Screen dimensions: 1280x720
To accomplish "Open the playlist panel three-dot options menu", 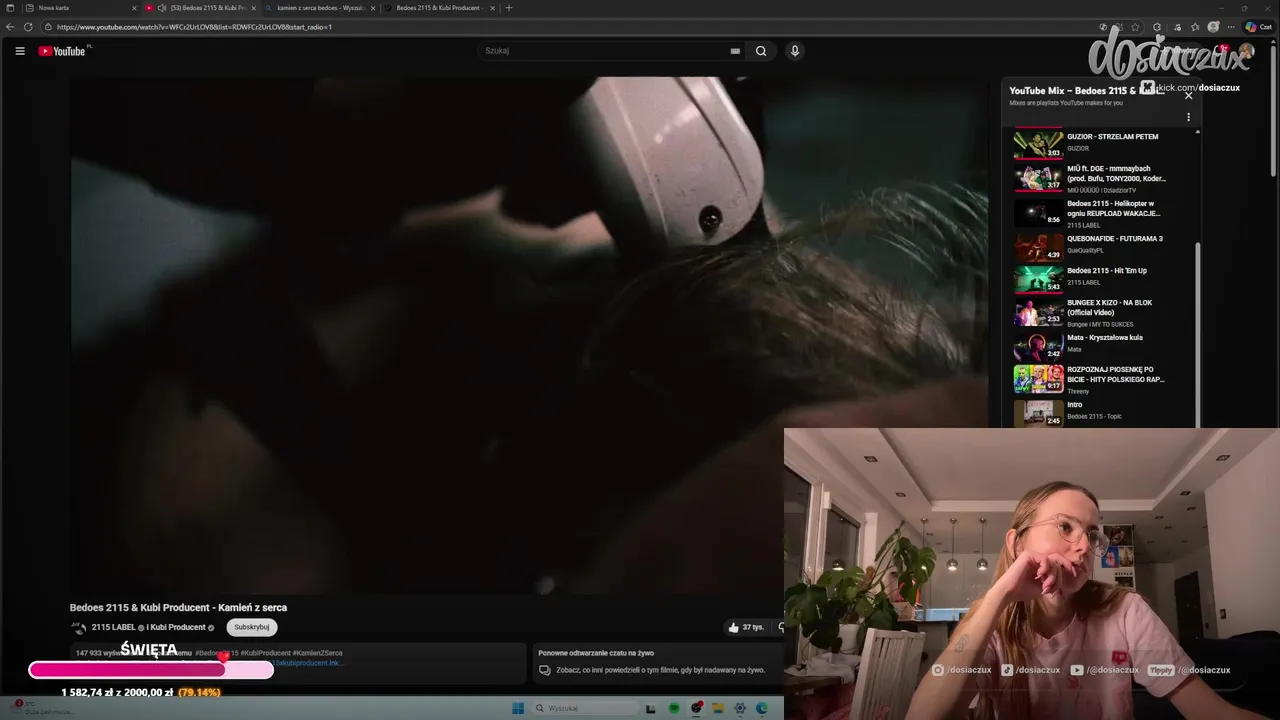I will point(1188,117).
